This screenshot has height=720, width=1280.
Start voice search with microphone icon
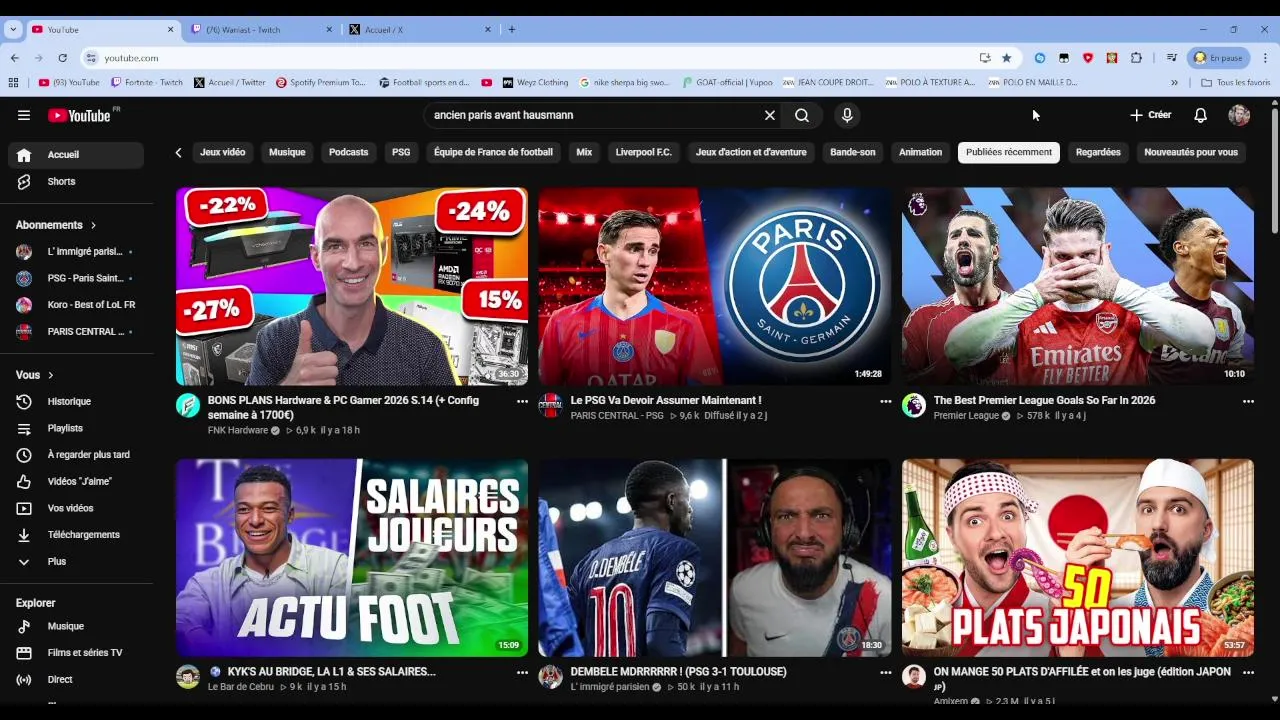click(847, 115)
